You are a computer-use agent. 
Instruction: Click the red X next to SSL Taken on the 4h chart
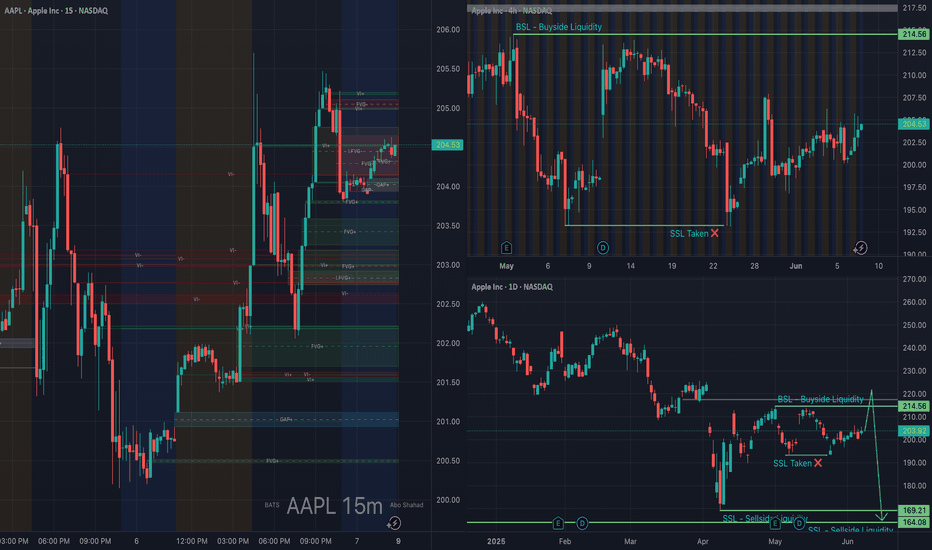714,233
